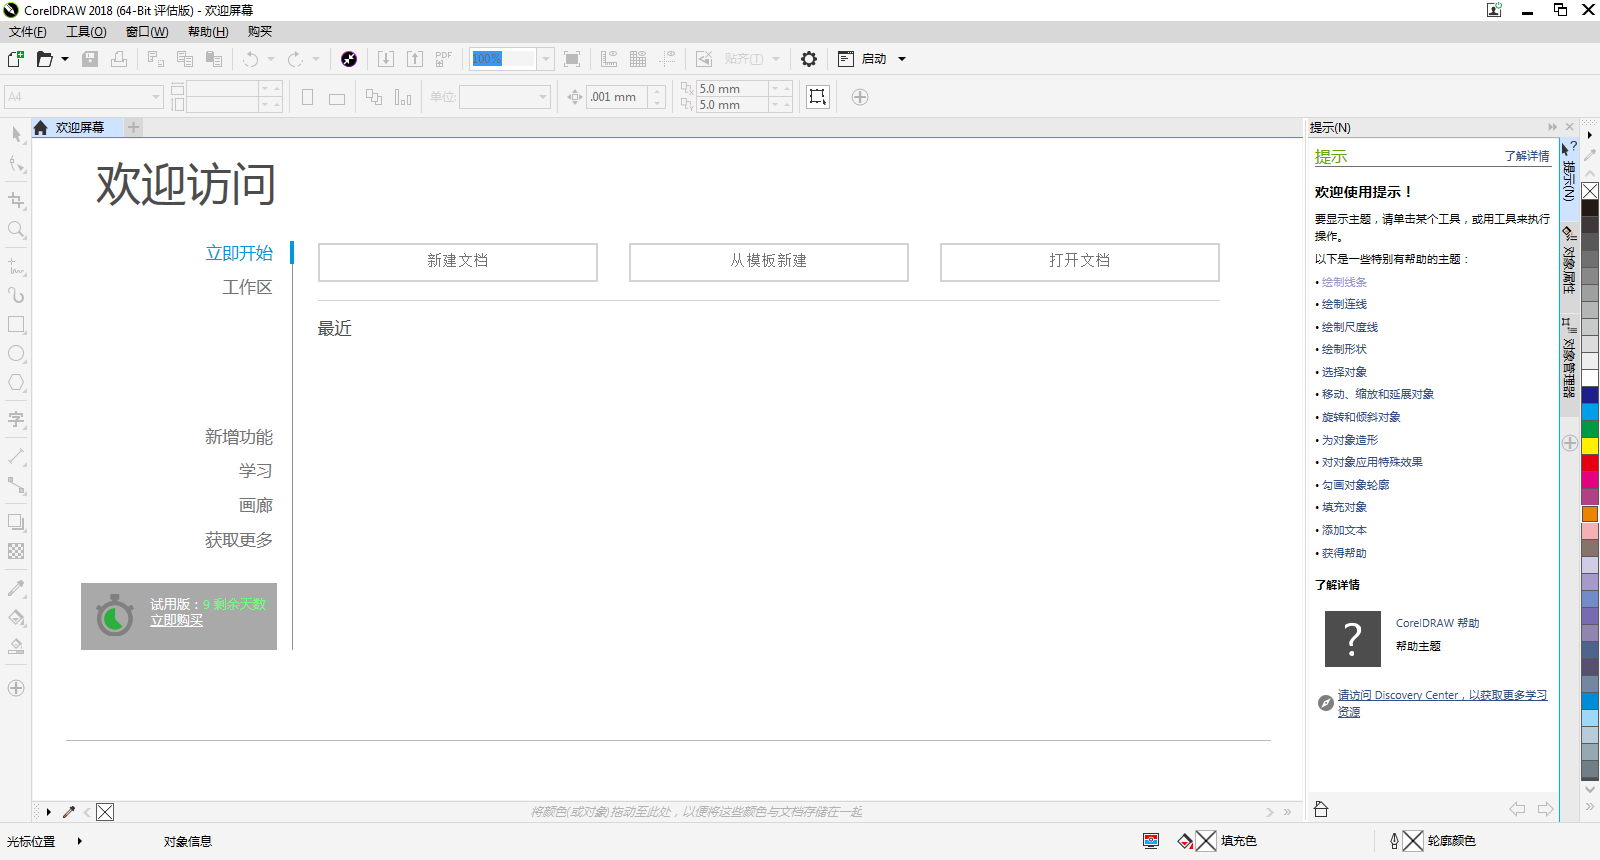
Task: Select the Artistic media tool
Action: [16, 295]
